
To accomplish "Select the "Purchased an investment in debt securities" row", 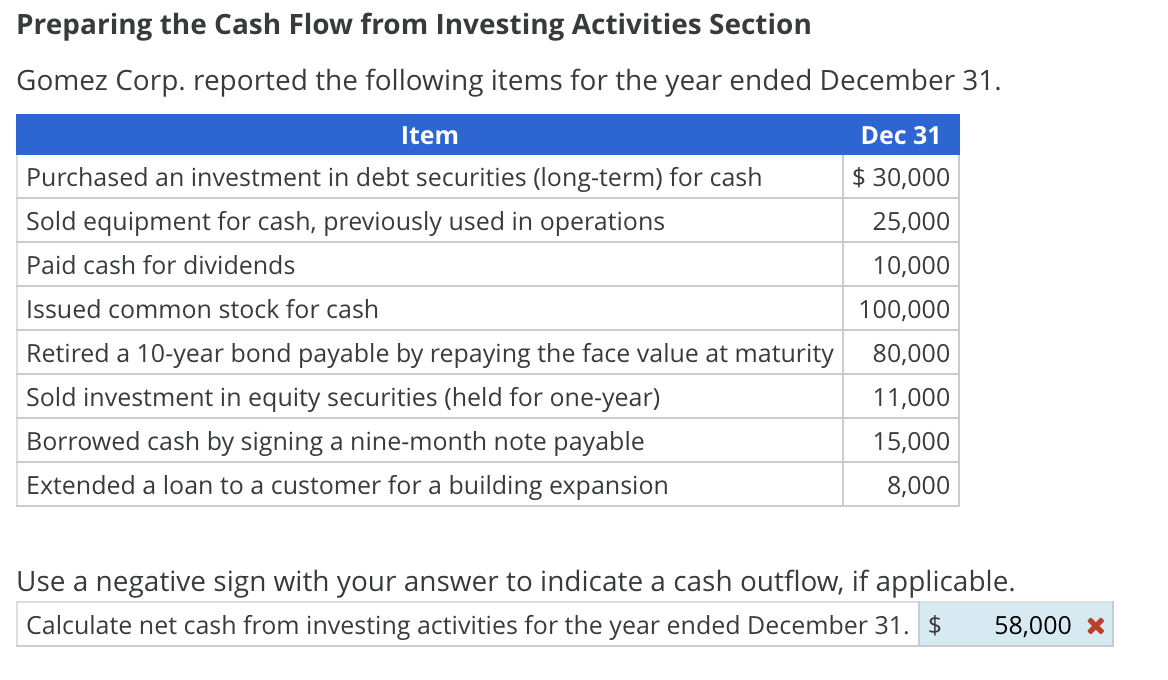I will (393, 178).
